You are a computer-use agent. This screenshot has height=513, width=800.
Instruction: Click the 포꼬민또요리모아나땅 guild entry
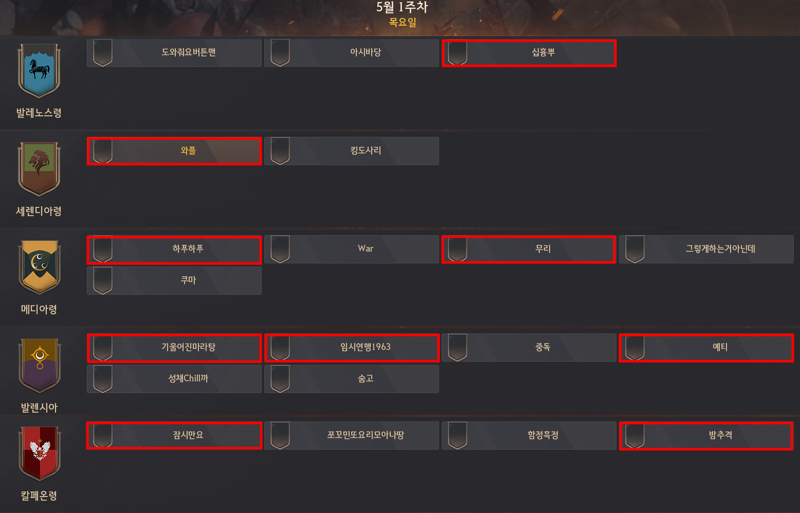[352, 436]
